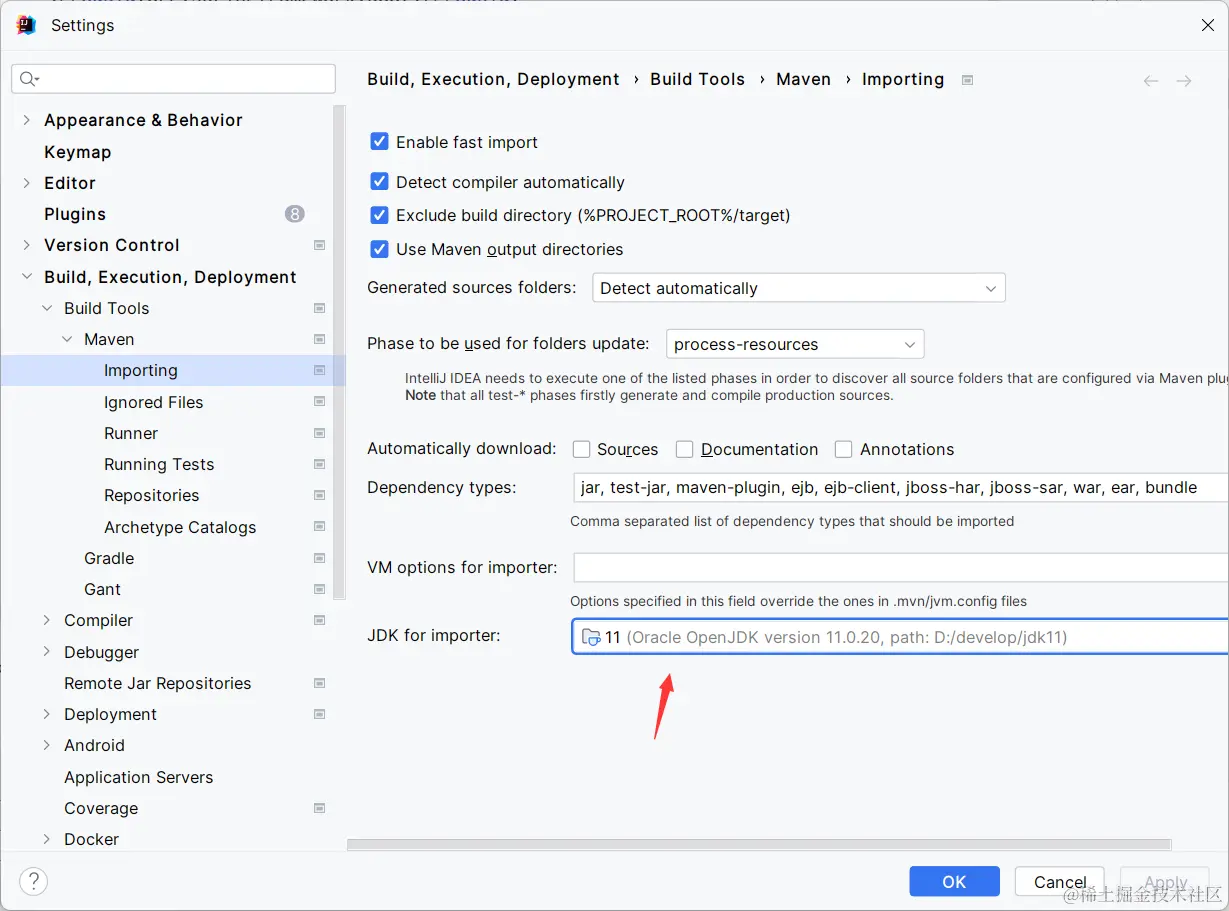Select Ignored Files under Maven
Screen dimensions: 1229x911
[153, 402]
